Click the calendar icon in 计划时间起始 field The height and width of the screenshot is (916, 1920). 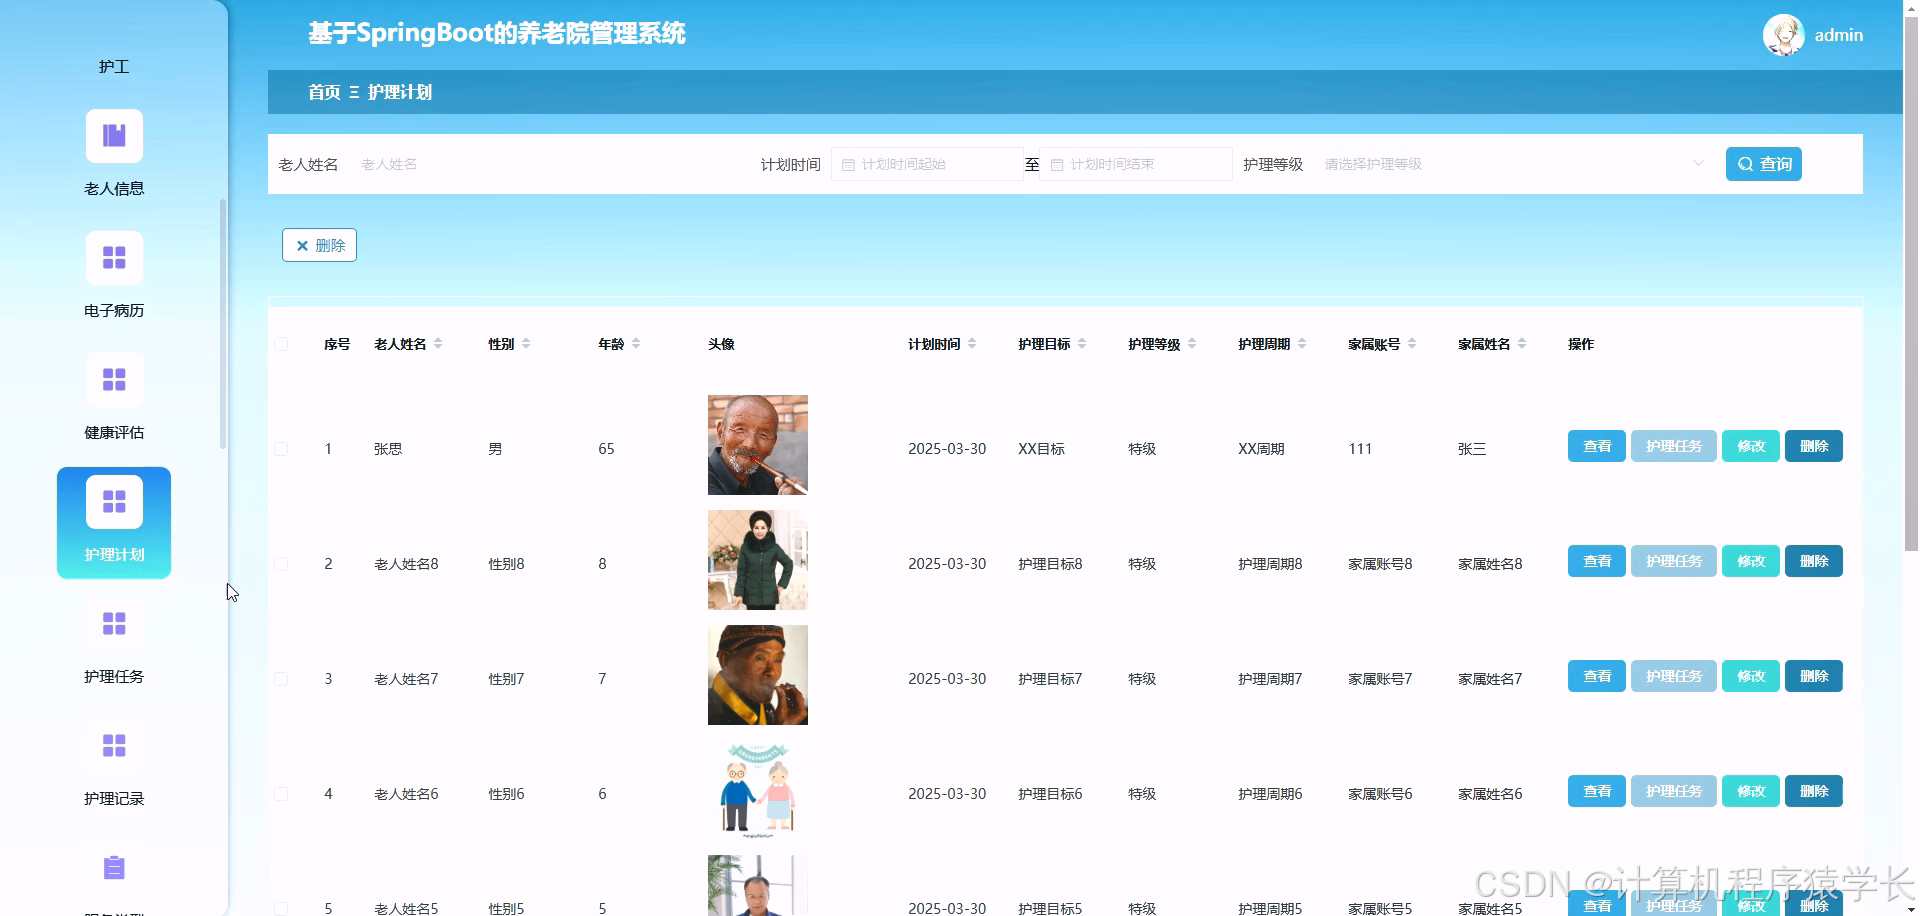(848, 163)
